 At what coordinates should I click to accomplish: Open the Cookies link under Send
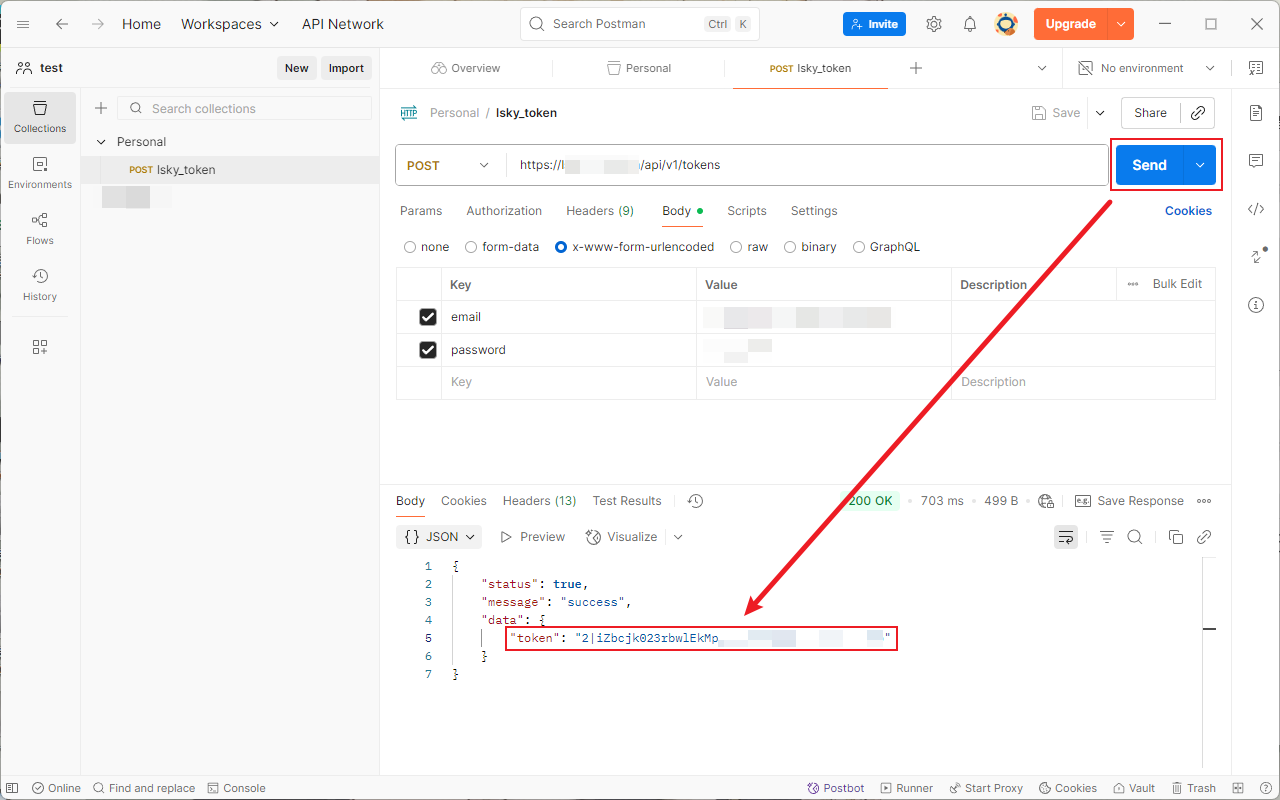[1188, 211]
